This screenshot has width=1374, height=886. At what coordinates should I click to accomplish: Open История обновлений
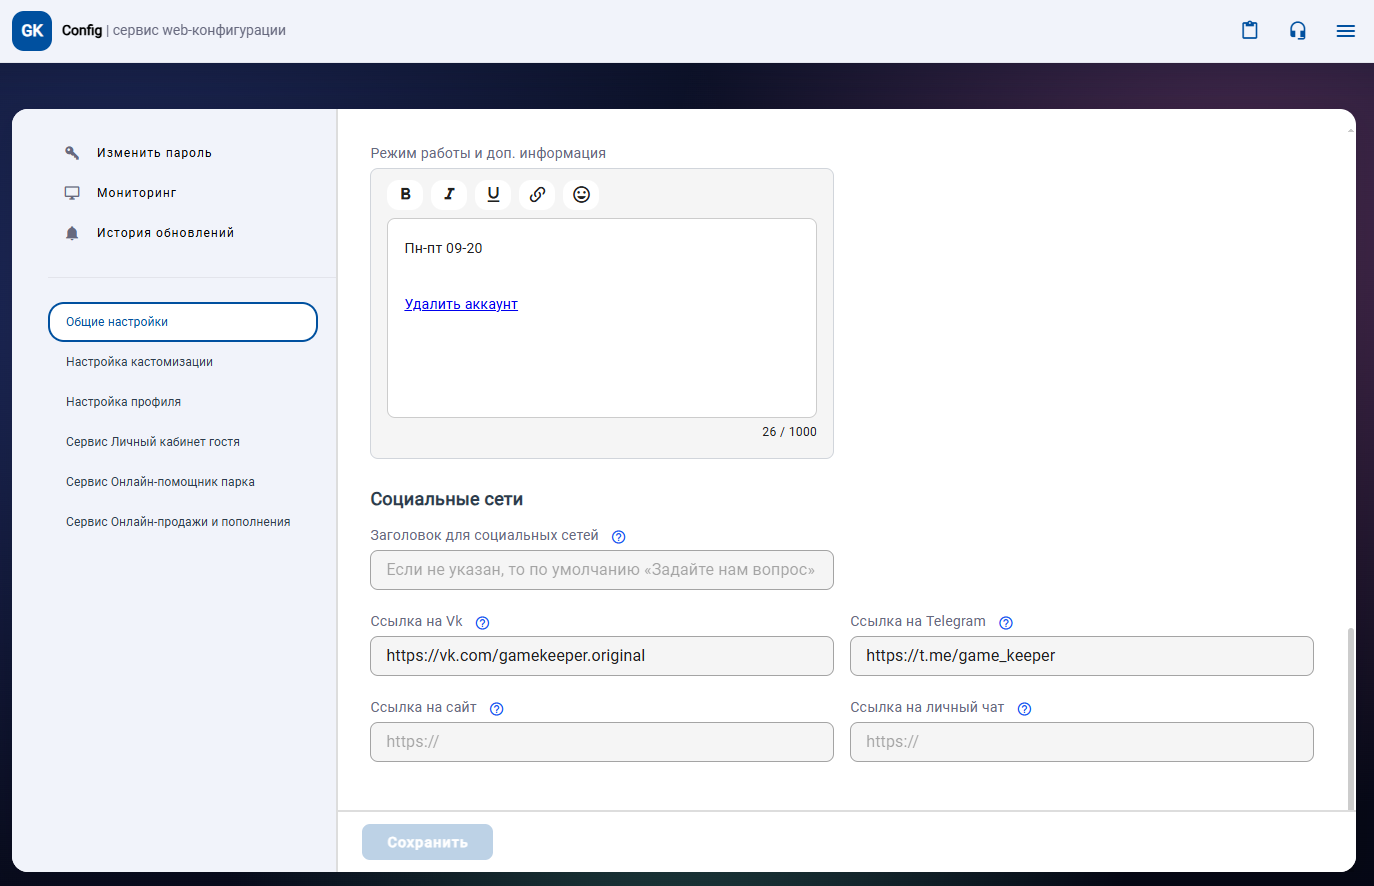165,233
